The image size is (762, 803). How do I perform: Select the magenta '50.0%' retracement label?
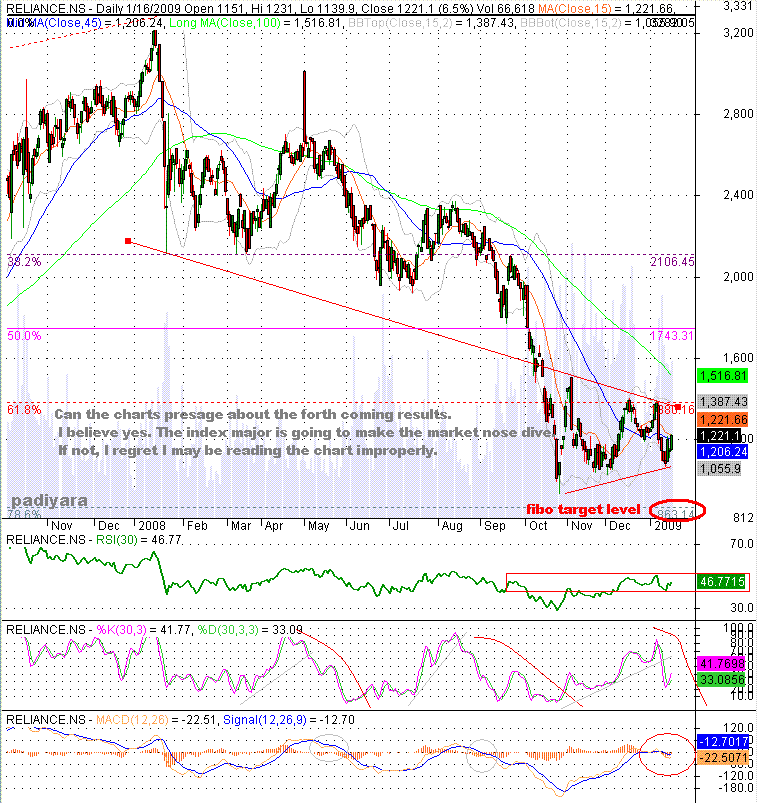coord(24,335)
